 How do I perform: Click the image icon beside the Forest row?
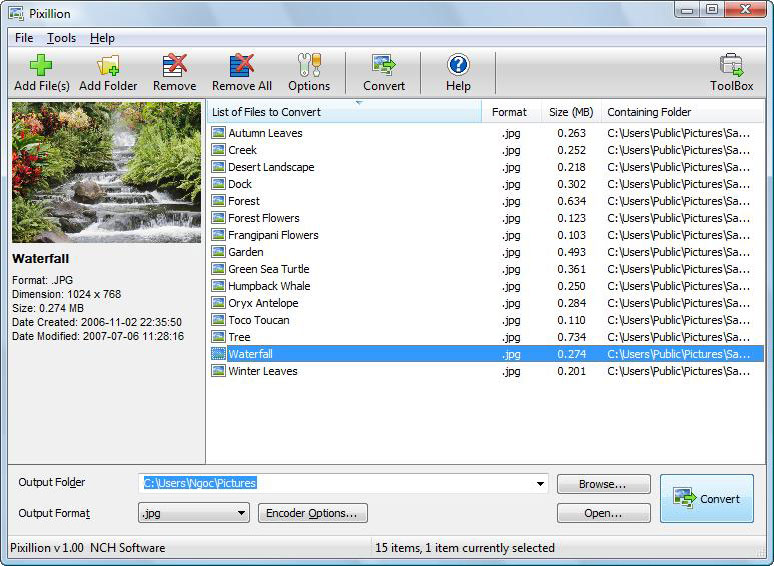pyautogui.click(x=218, y=200)
